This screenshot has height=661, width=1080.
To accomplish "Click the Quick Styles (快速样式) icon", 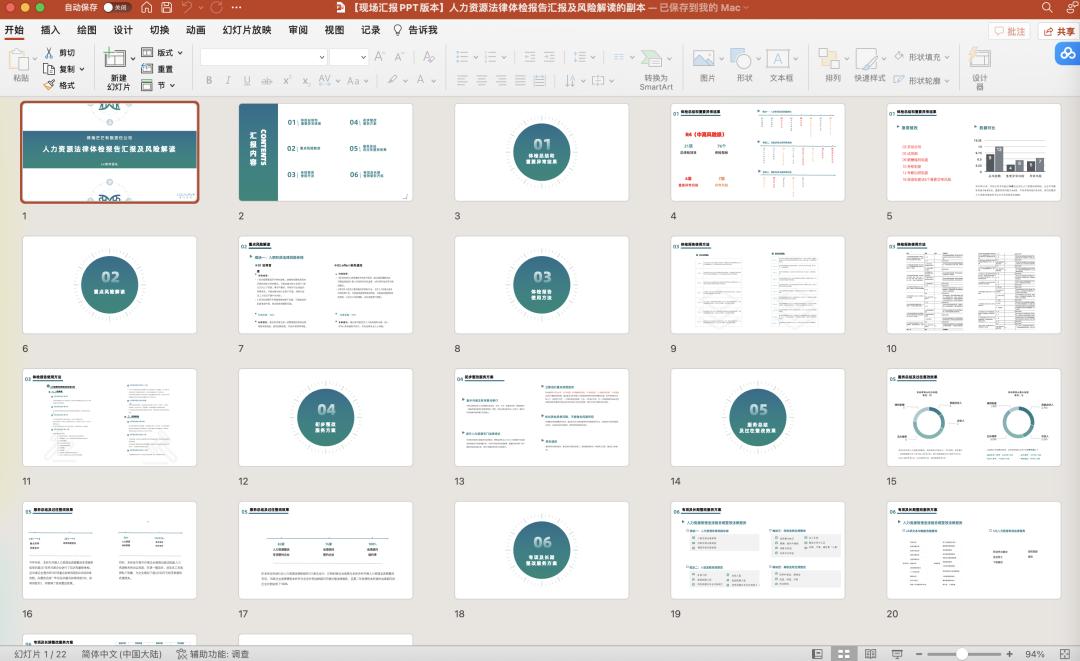I will pos(866,59).
